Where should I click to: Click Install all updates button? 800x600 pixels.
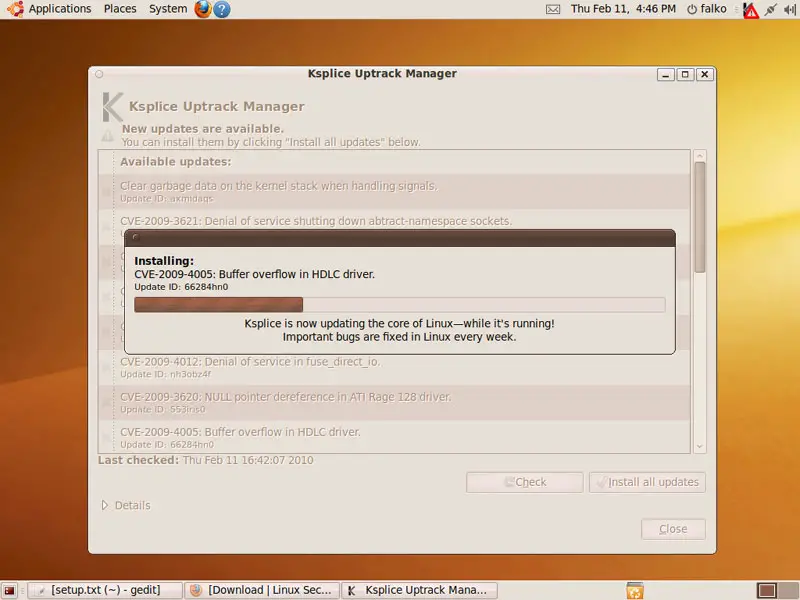pyautogui.click(x=647, y=482)
